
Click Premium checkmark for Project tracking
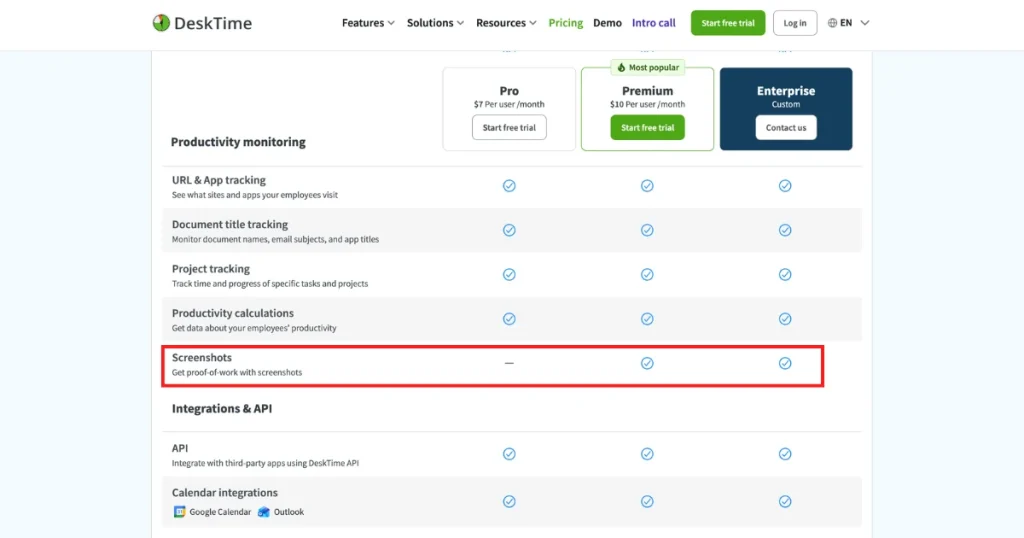tap(647, 275)
